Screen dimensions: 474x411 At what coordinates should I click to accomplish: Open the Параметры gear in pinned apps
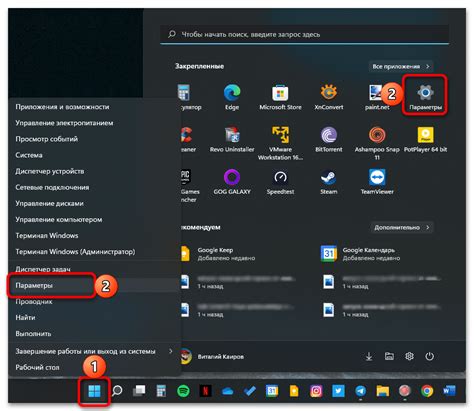click(x=425, y=97)
